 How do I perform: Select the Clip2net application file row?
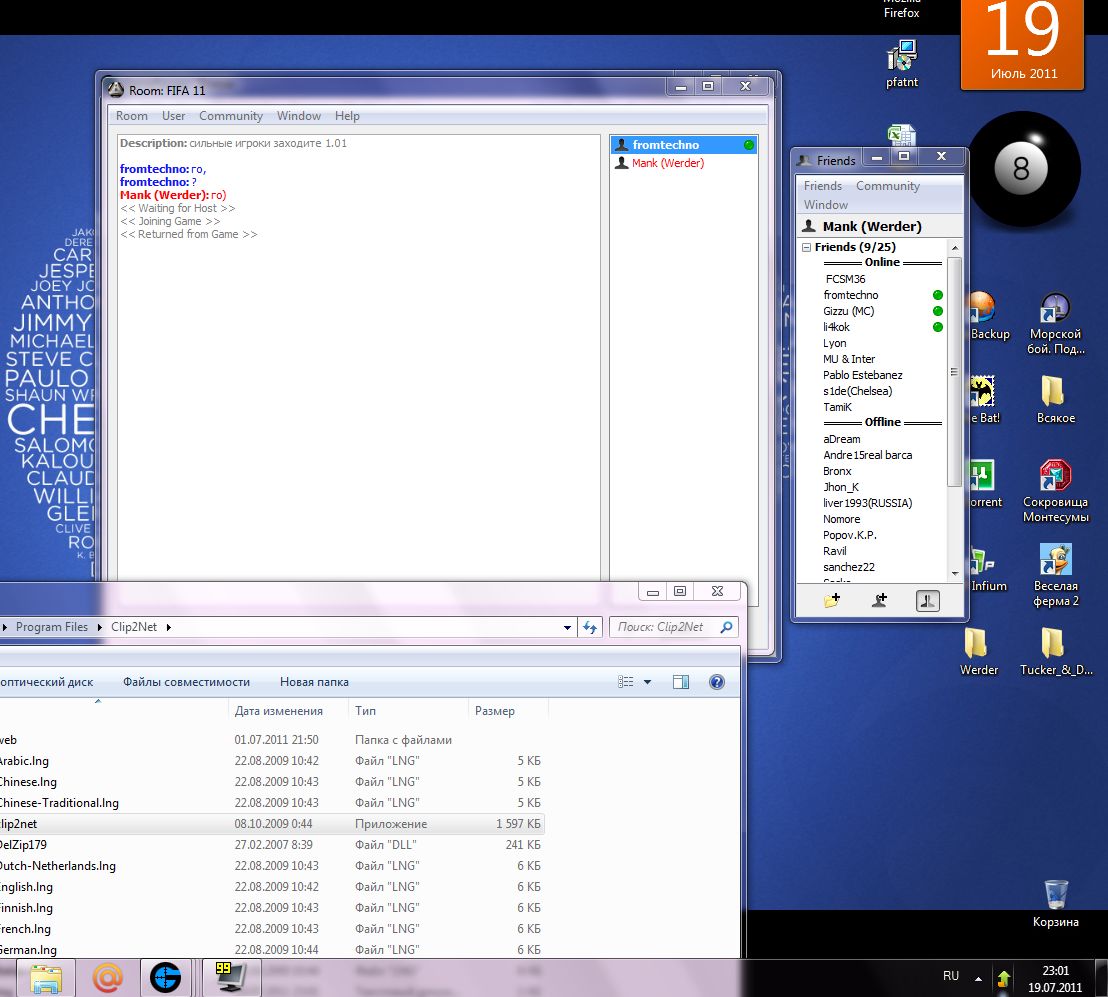272,824
